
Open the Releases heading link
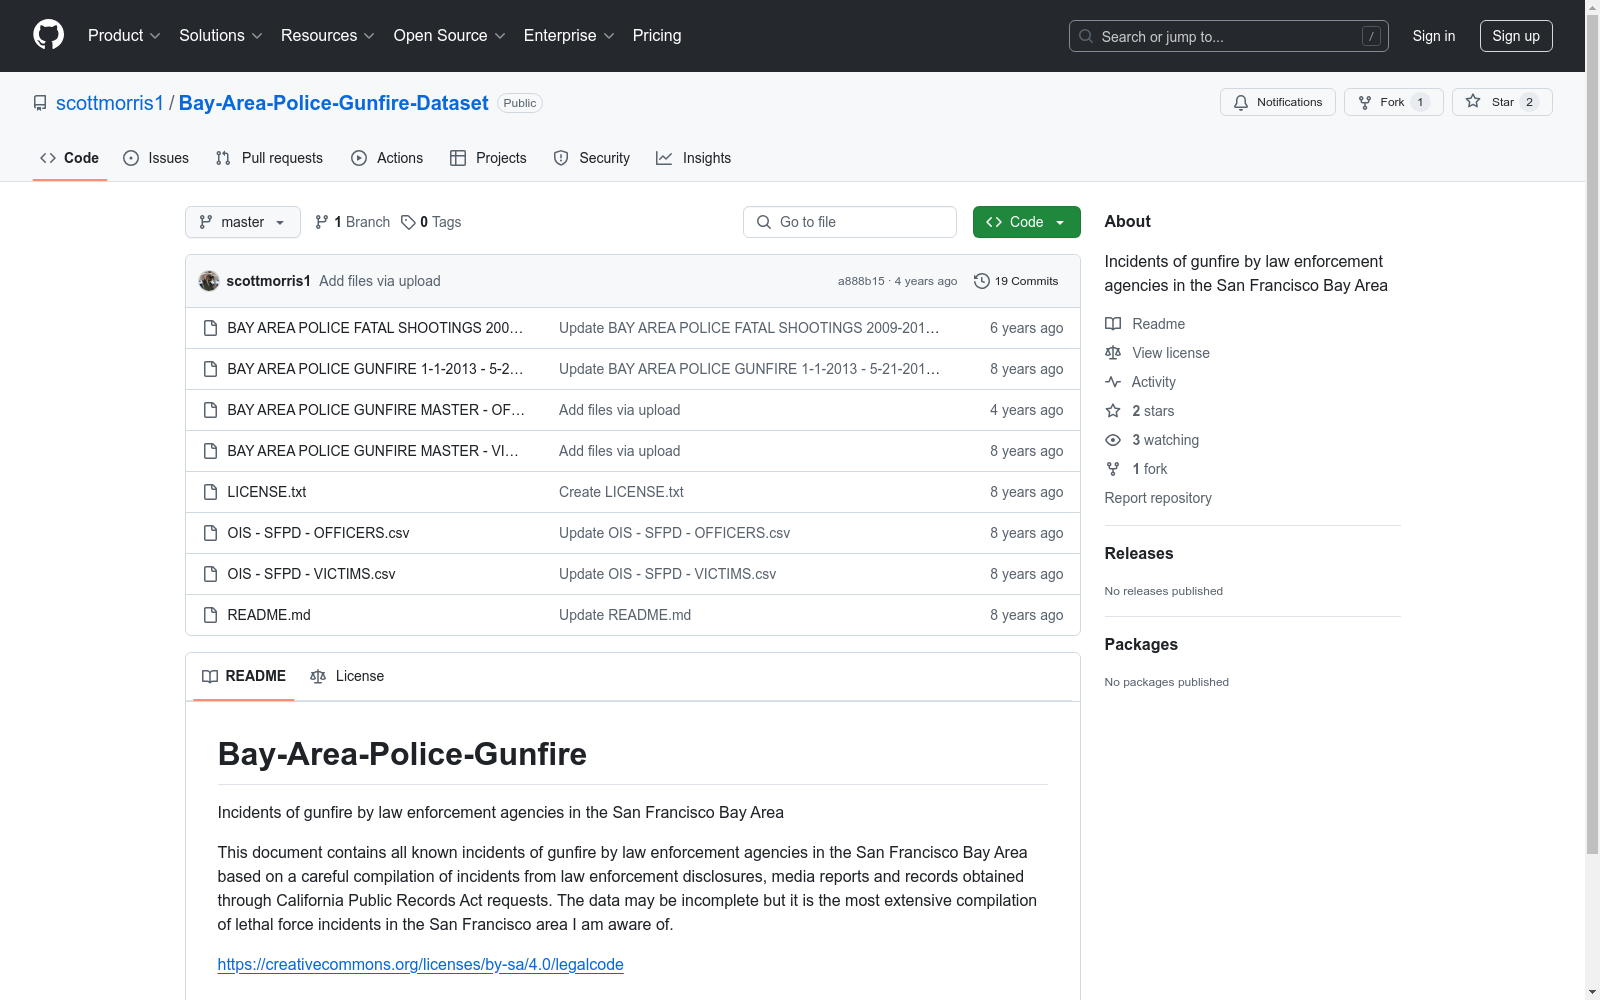(1139, 553)
